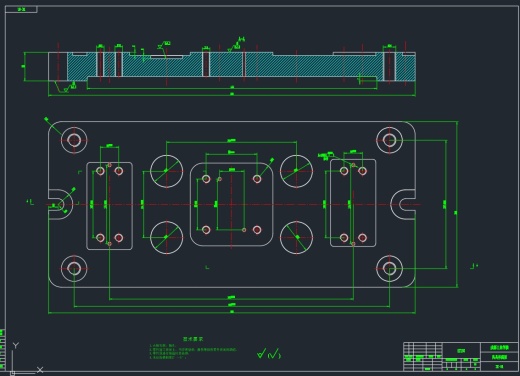Pick the bottom-right corner counterbored hole
Image resolution: width=520 pixels, height=376 pixels.
pyautogui.click(x=389, y=268)
